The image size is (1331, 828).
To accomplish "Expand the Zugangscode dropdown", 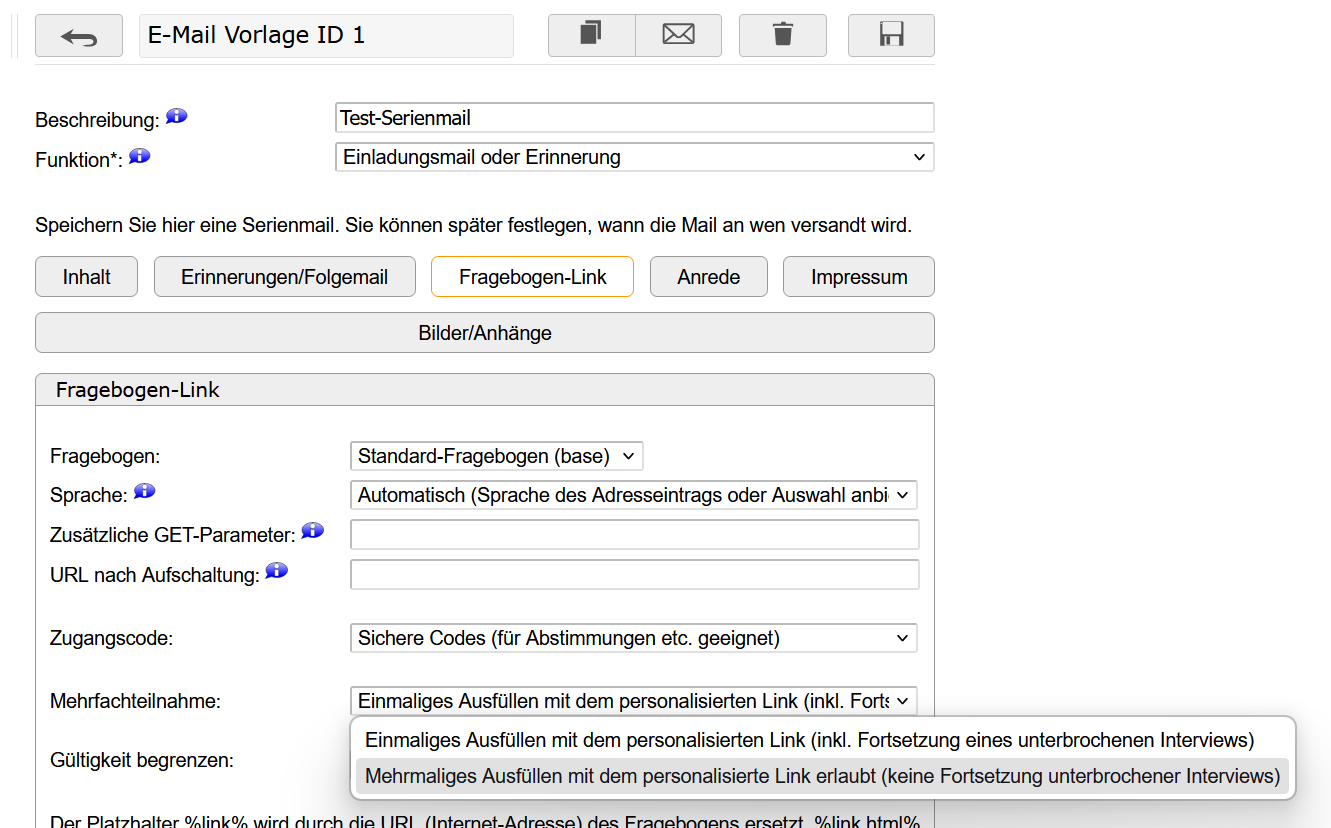I will tap(633, 637).
